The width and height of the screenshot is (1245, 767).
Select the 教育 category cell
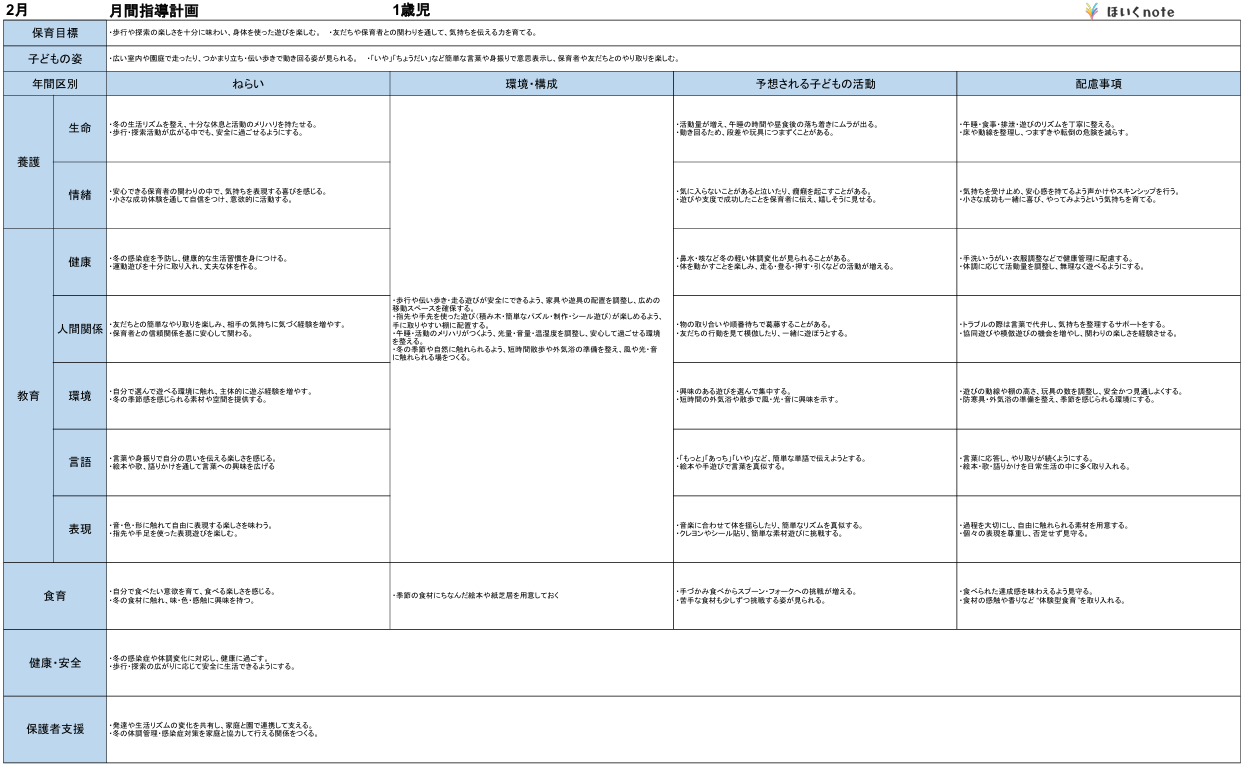tap(29, 396)
